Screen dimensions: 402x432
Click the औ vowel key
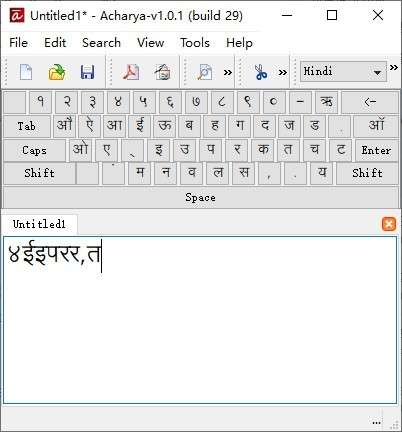tap(64, 126)
